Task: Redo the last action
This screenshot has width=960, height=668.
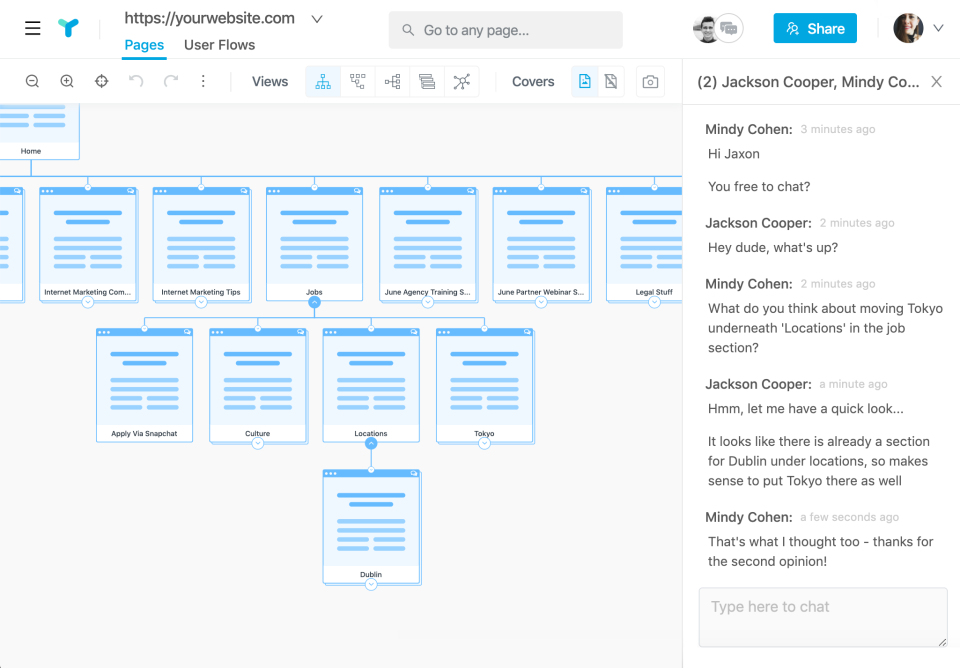Action: click(171, 81)
